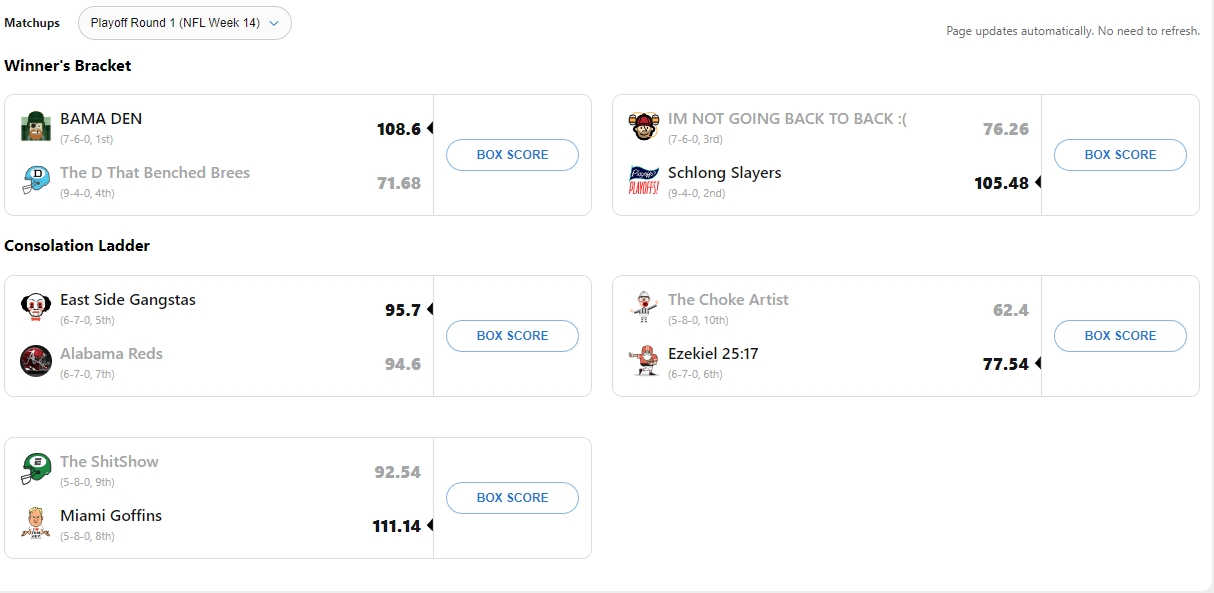The image size is (1214, 593).
Task: Click the Ezekiel 25:17 team logo
Action: pos(644,361)
